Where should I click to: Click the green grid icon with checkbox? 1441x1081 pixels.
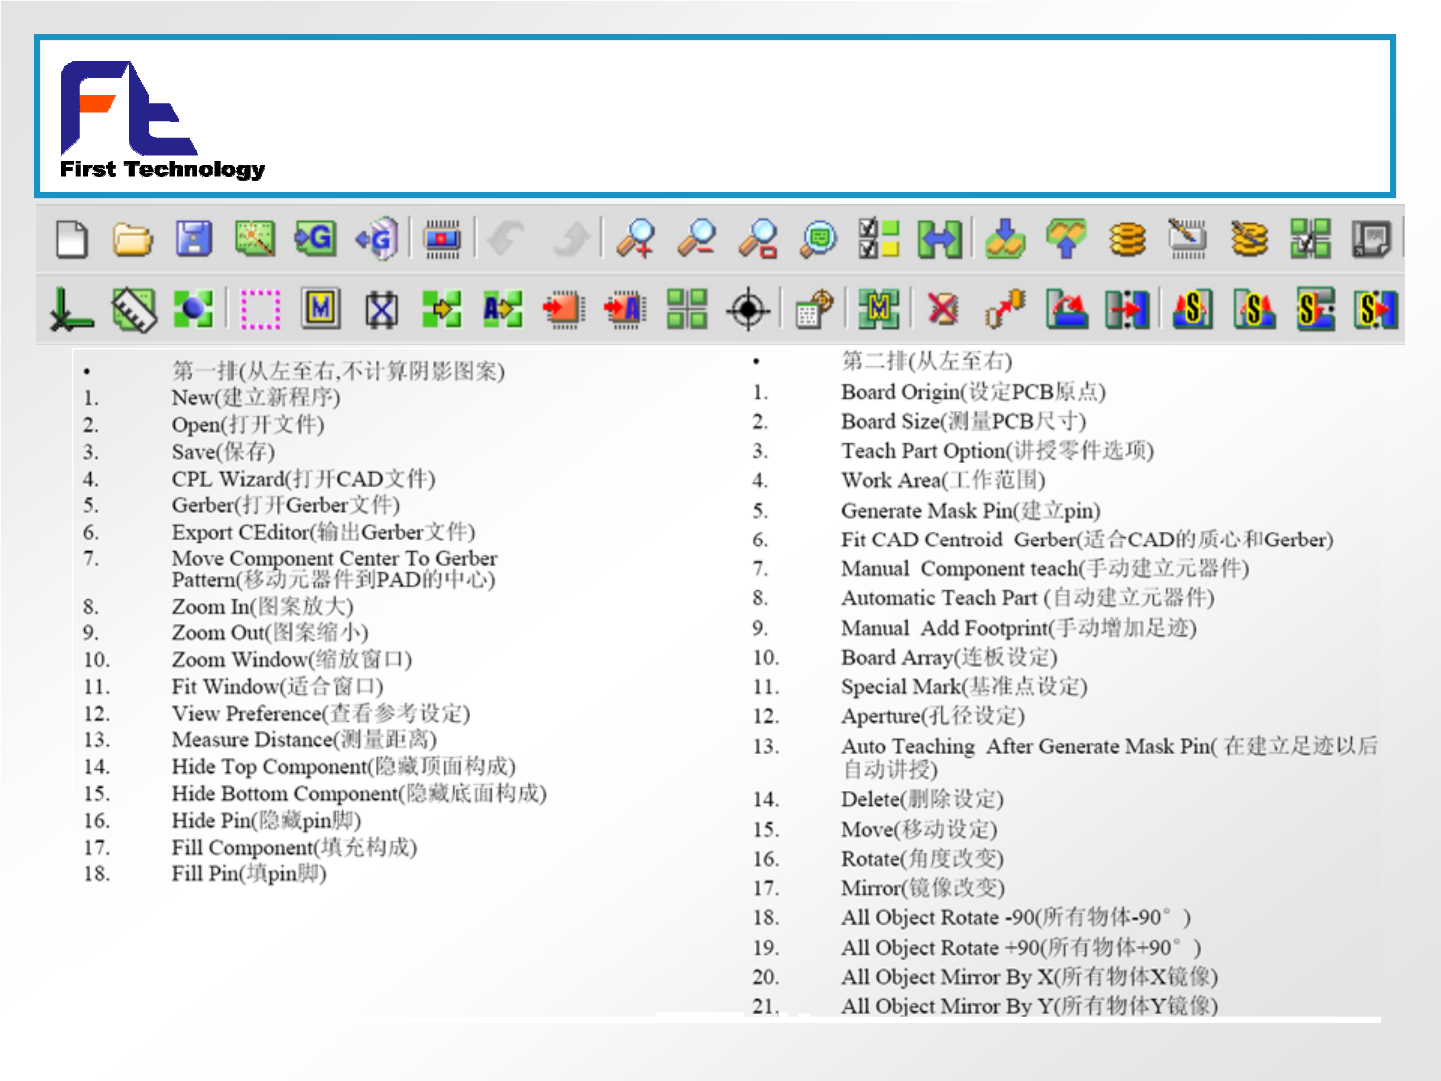(1310, 239)
